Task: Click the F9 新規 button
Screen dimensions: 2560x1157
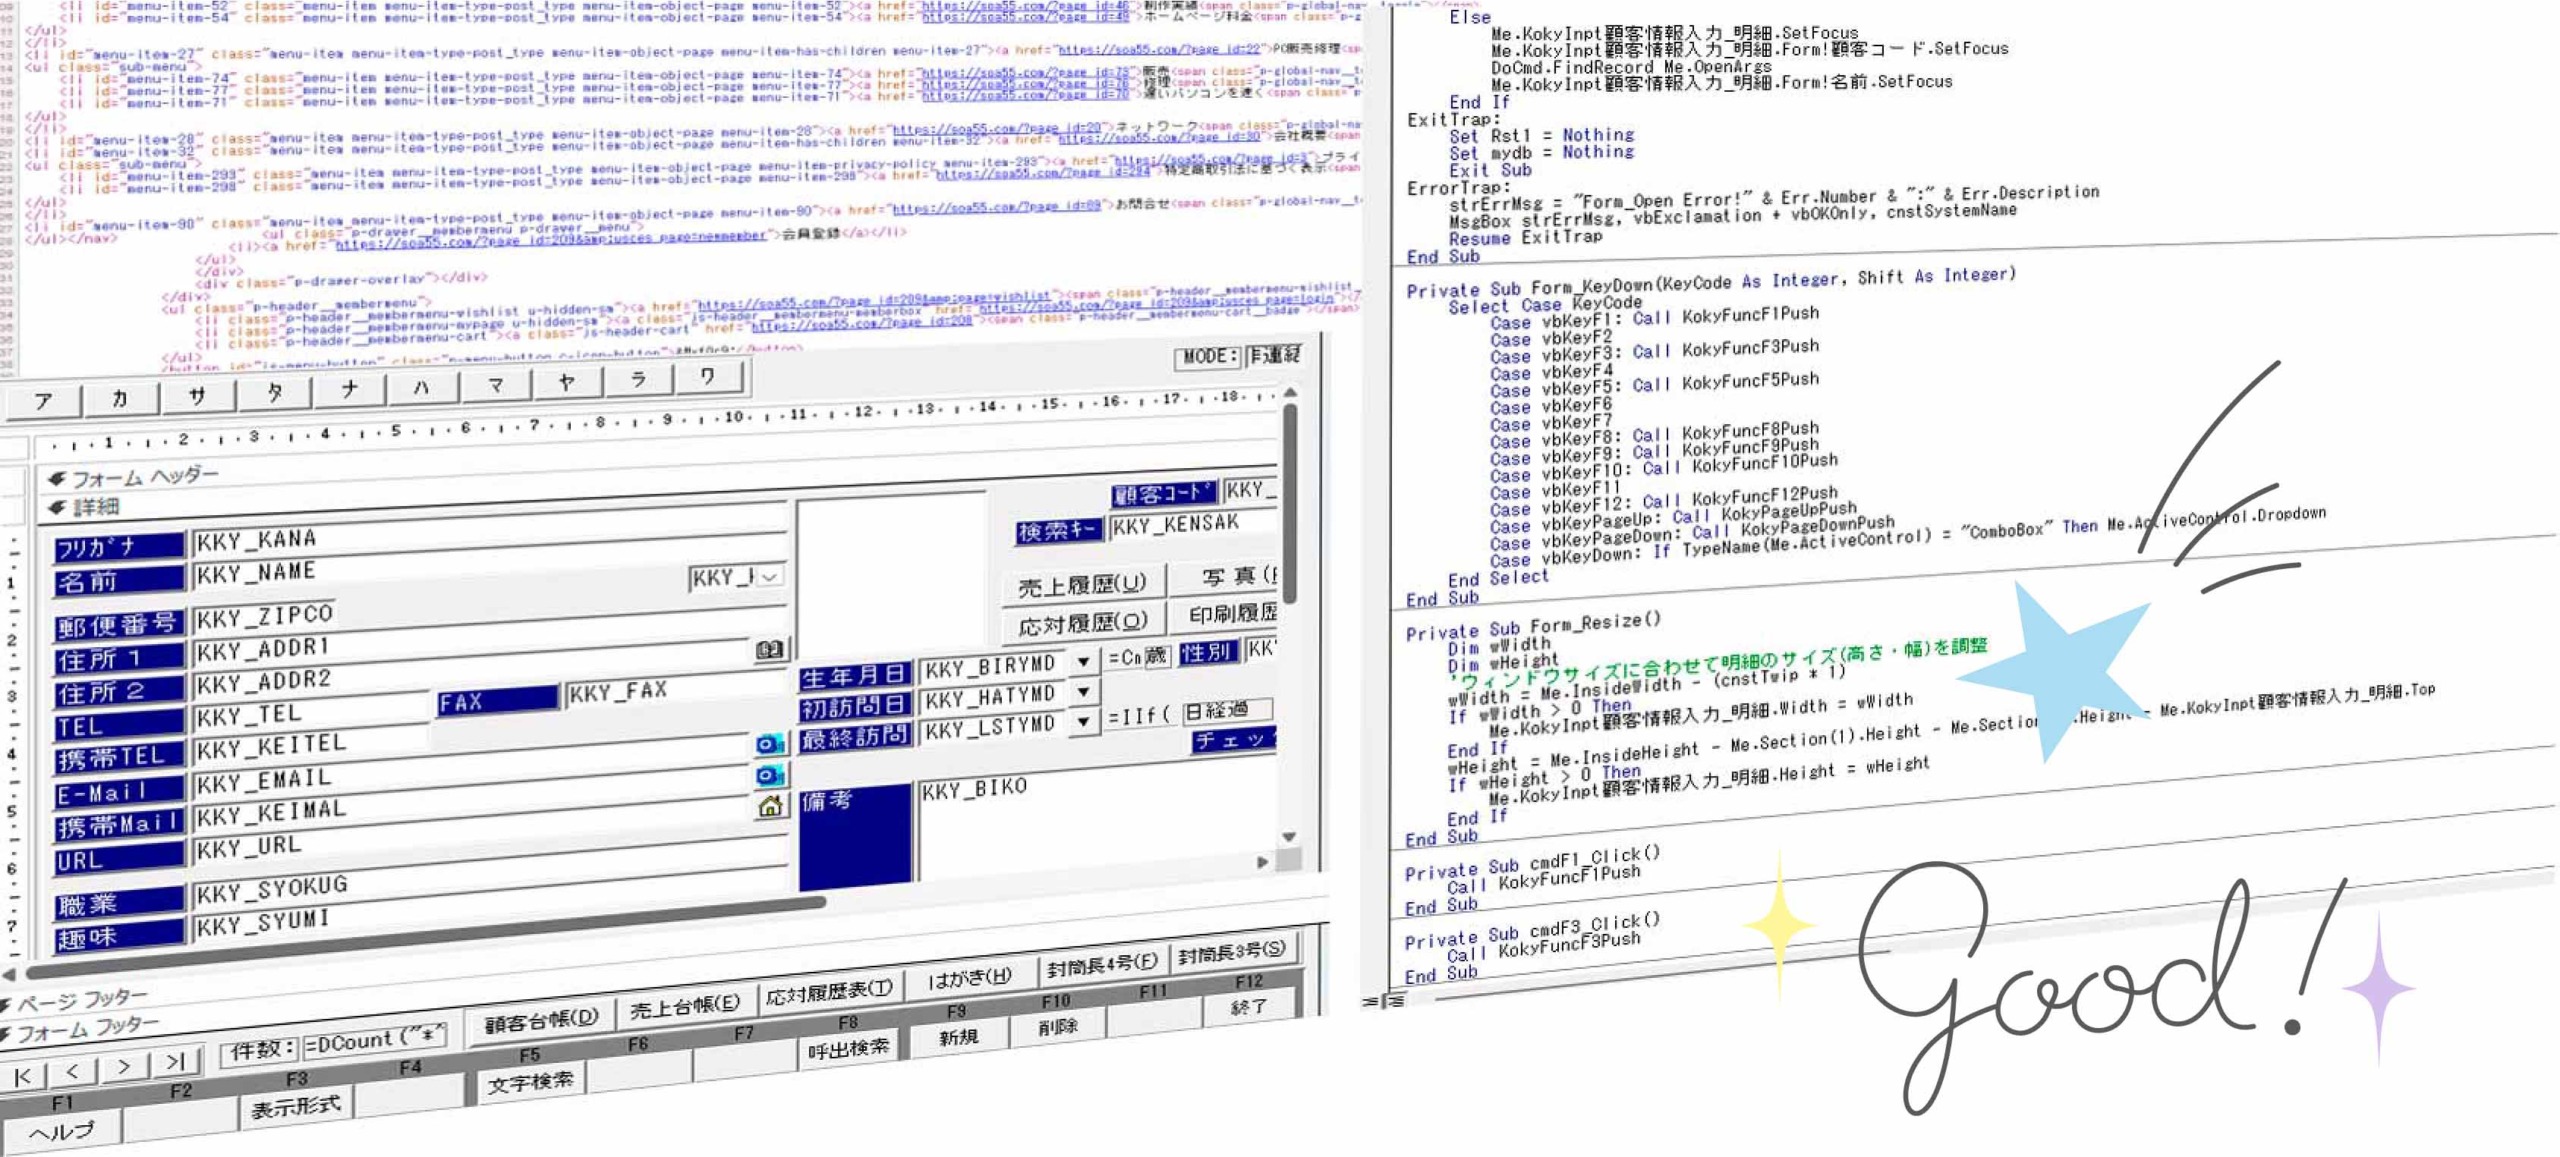Action: pyautogui.click(x=958, y=1037)
